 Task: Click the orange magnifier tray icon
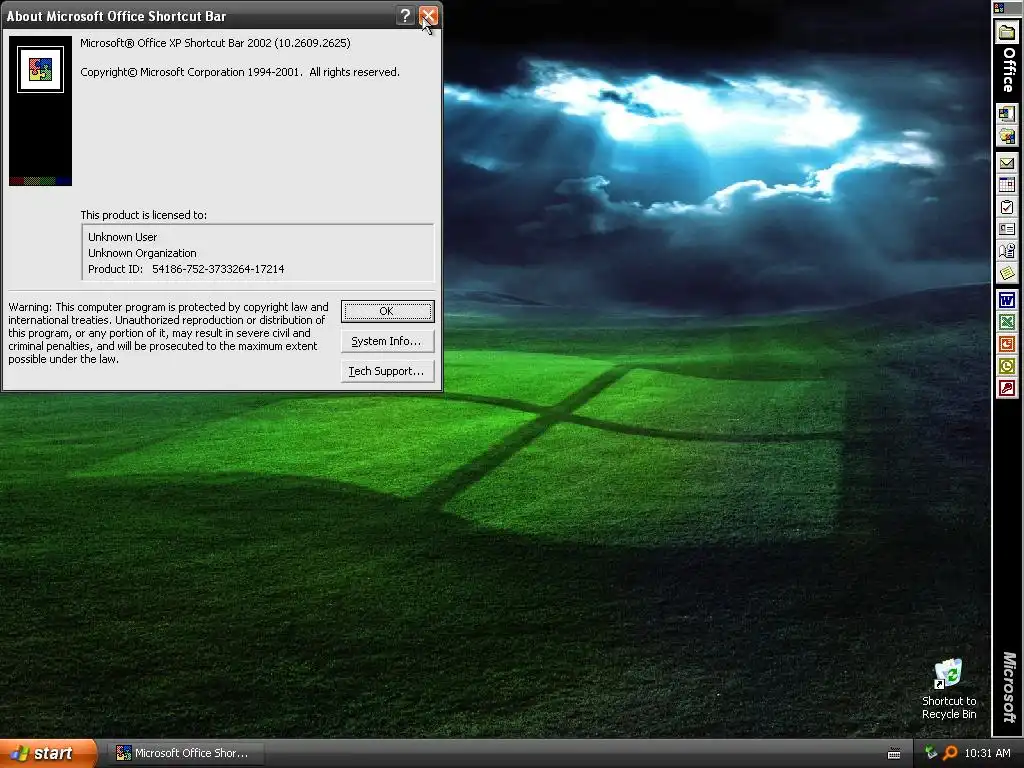[x=950, y=753]
